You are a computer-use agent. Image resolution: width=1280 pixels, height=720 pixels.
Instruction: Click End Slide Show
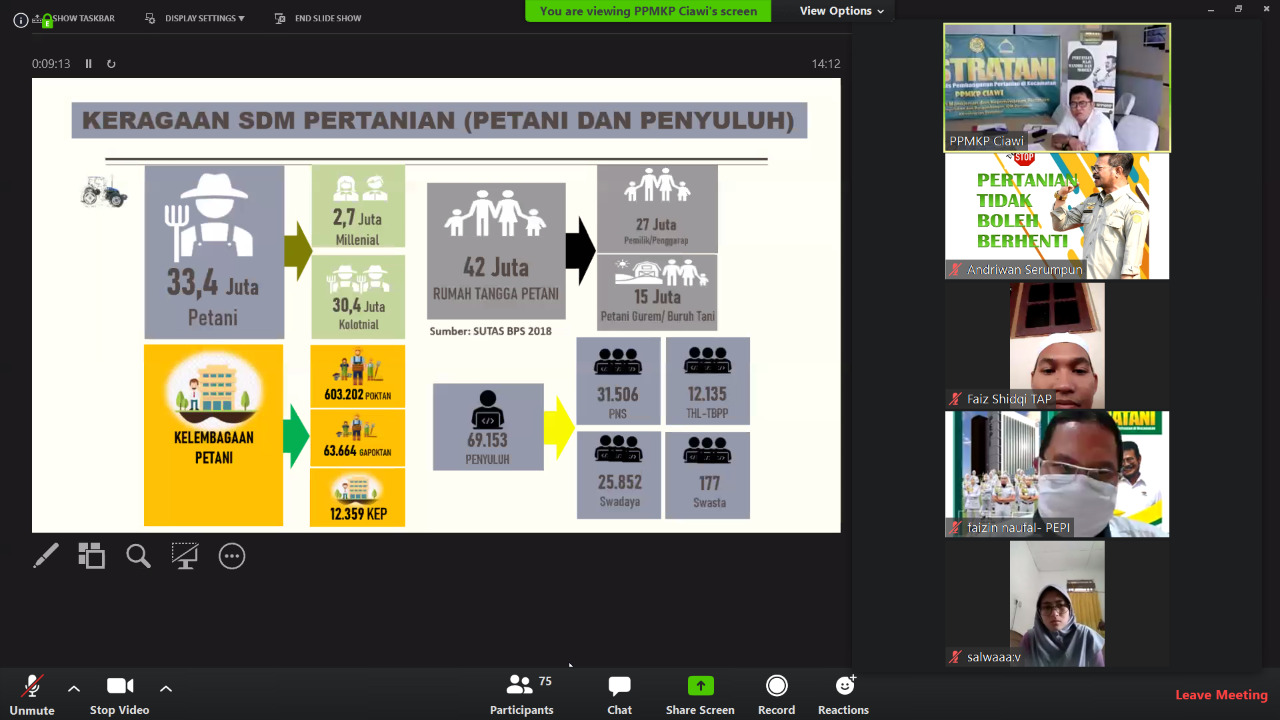318,18
